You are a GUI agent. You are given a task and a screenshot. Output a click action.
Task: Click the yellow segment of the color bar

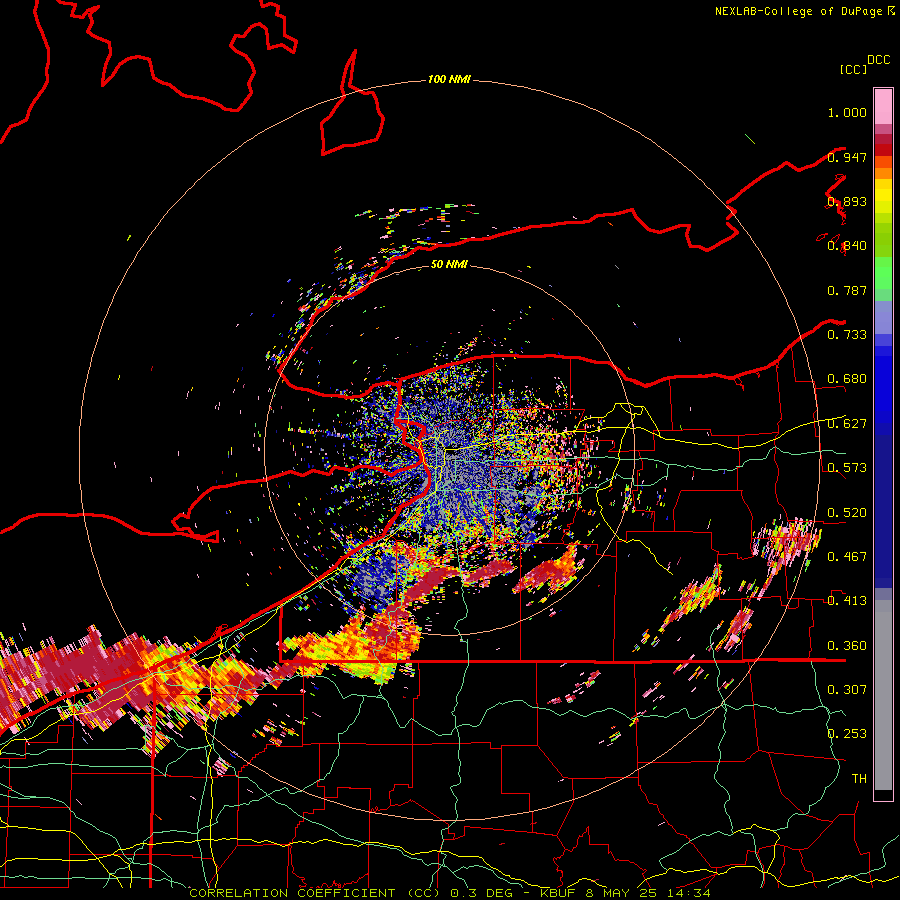click(883, 196)
